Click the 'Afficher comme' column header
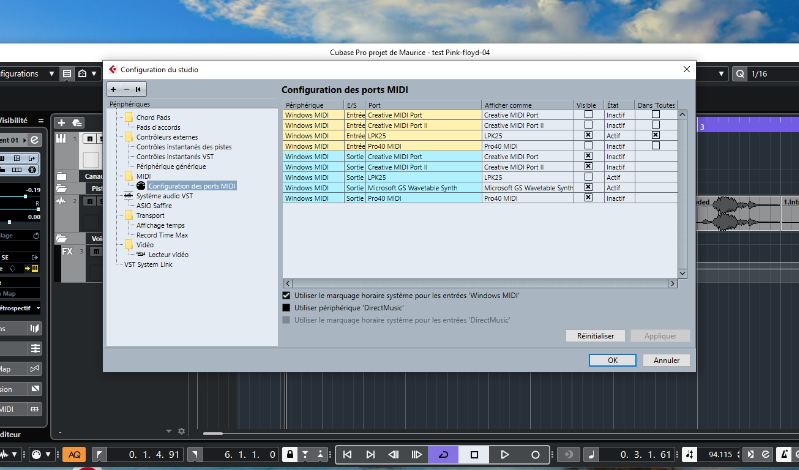This screenshot has width=799, height=470. pos(527,105)
